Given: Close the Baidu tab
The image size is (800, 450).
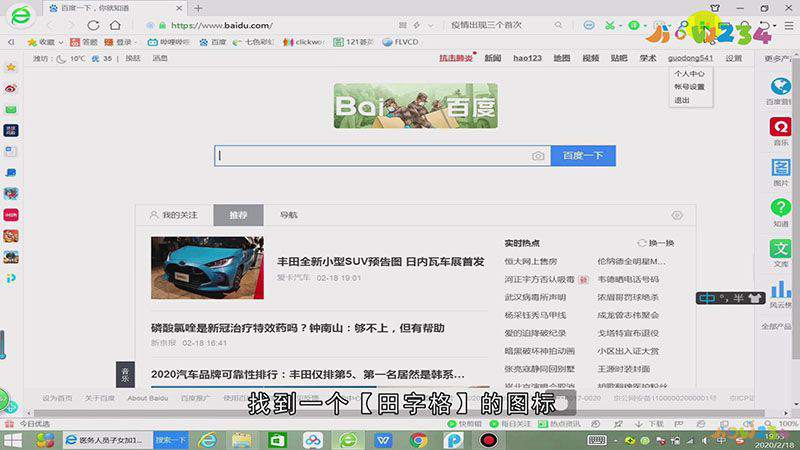Looking at the screenshot, I should [179, 8].
